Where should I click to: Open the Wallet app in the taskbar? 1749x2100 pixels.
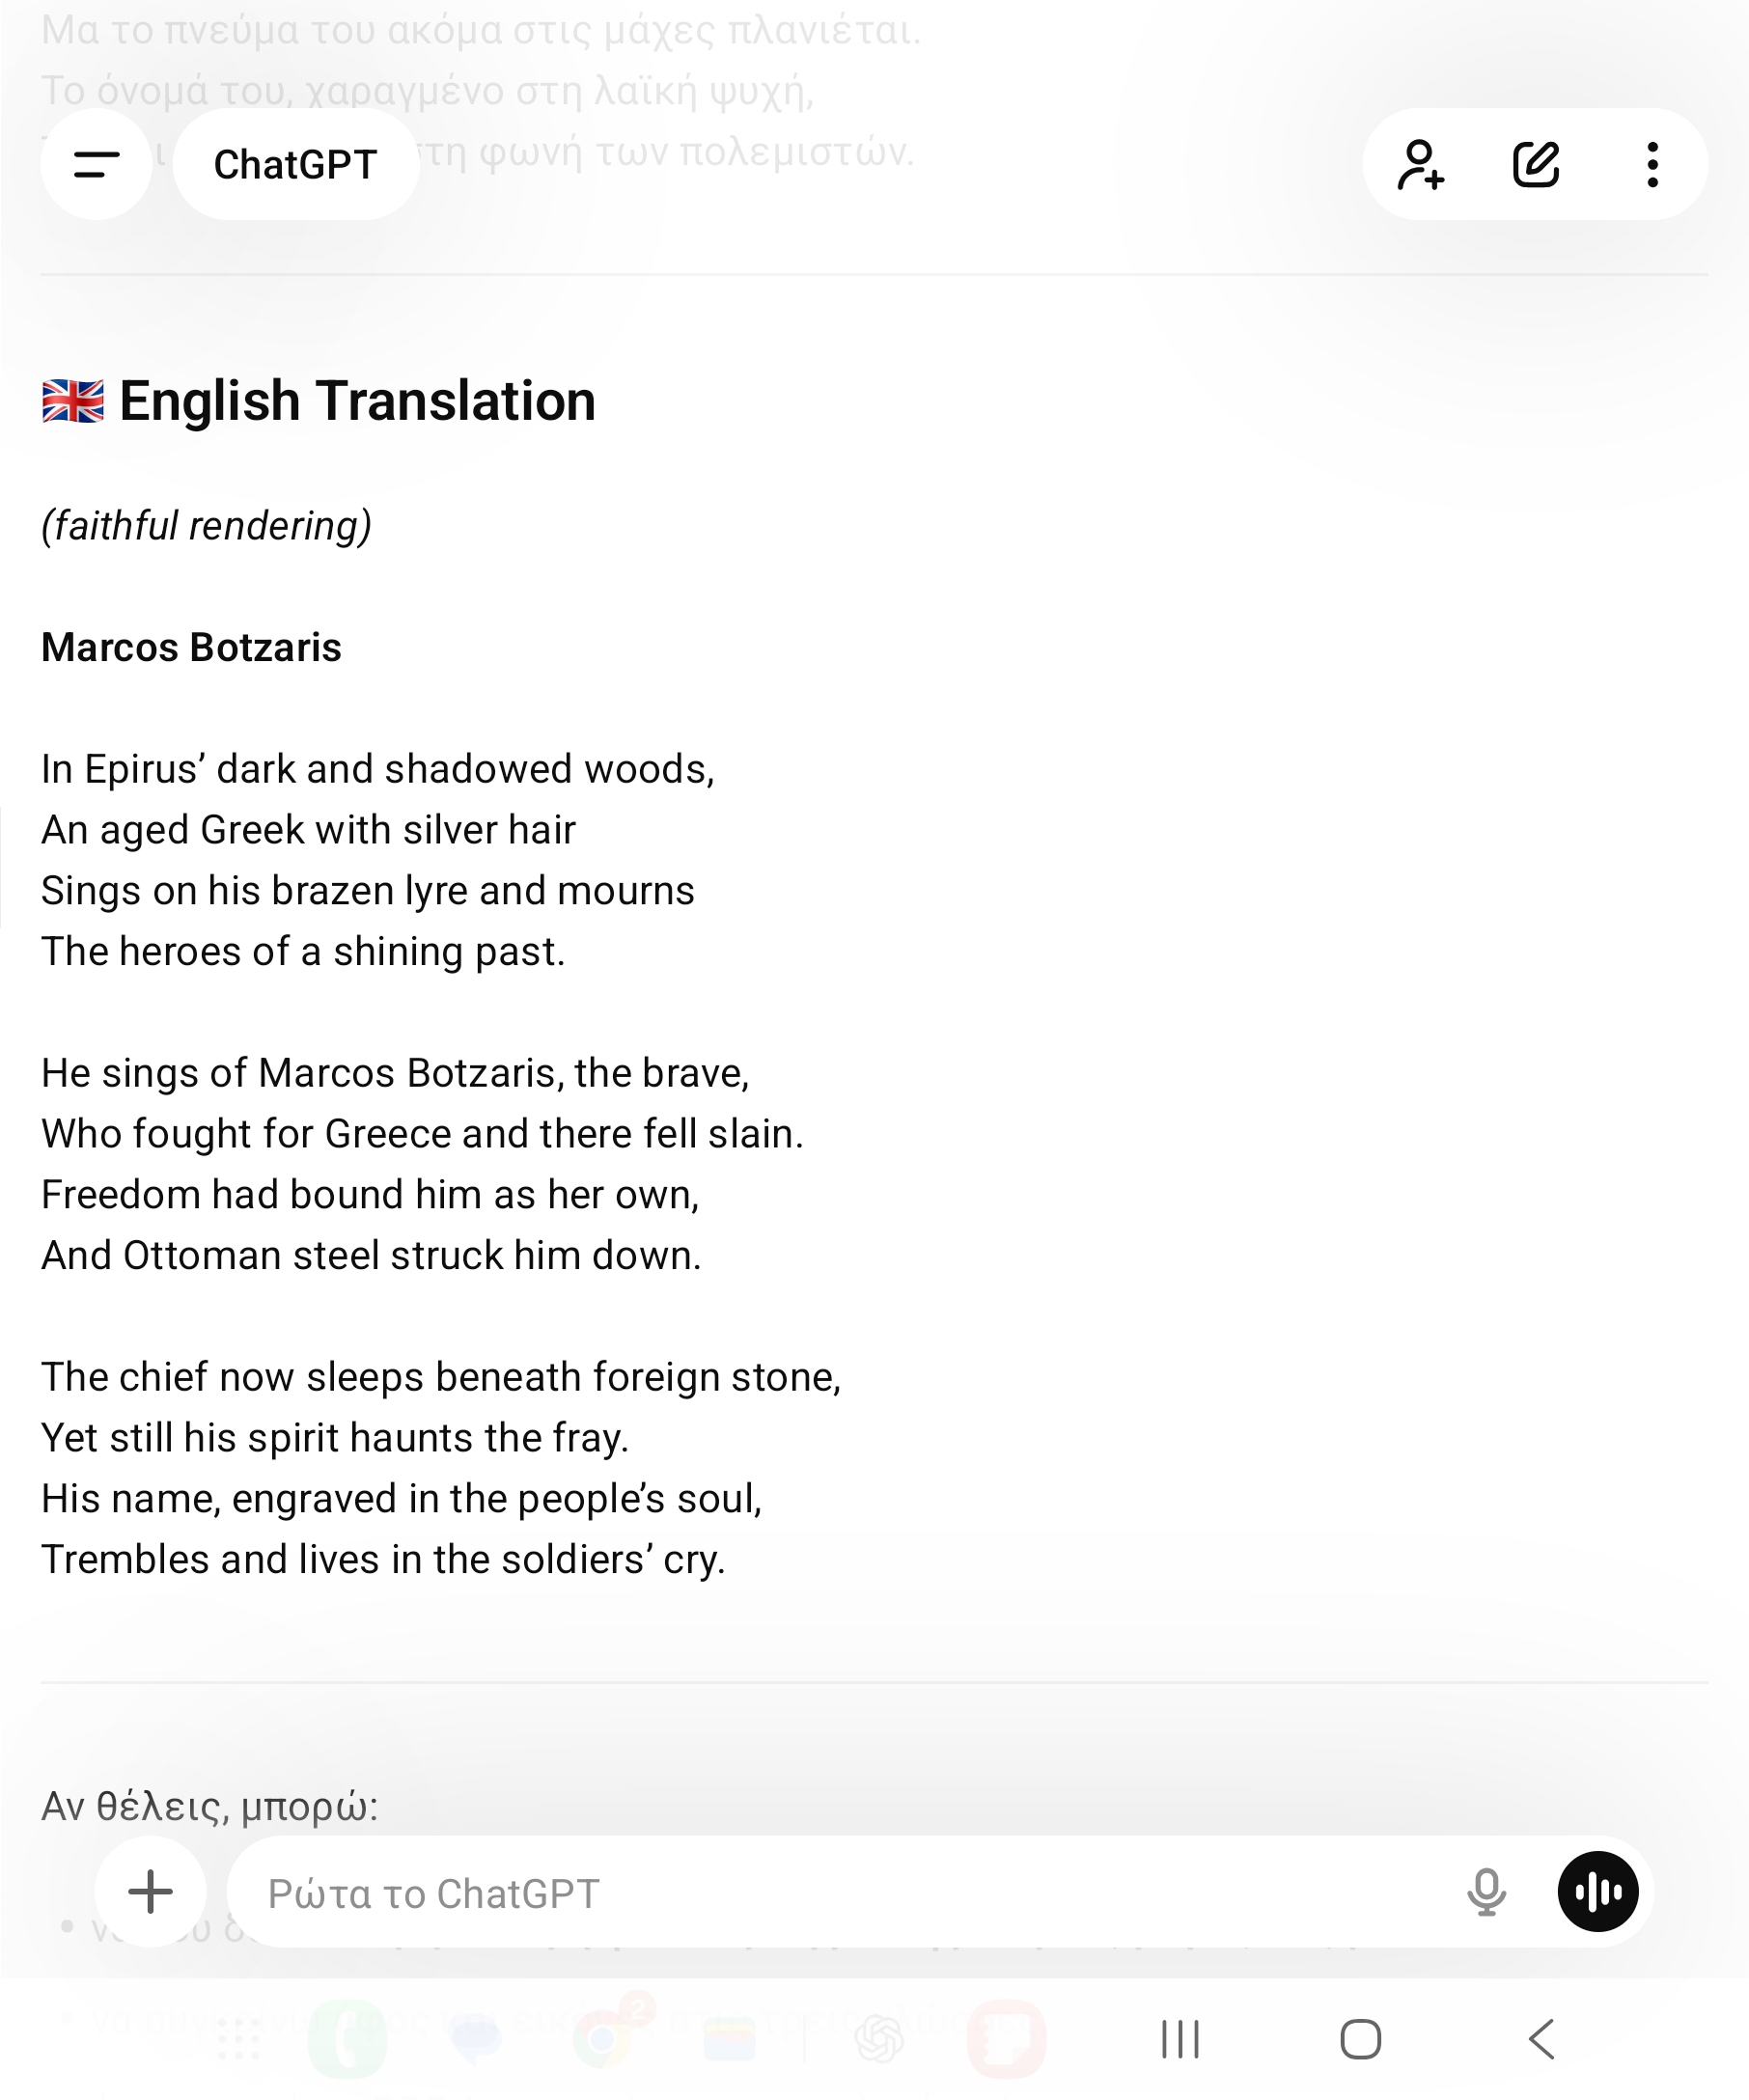[x=729, y=2039]
